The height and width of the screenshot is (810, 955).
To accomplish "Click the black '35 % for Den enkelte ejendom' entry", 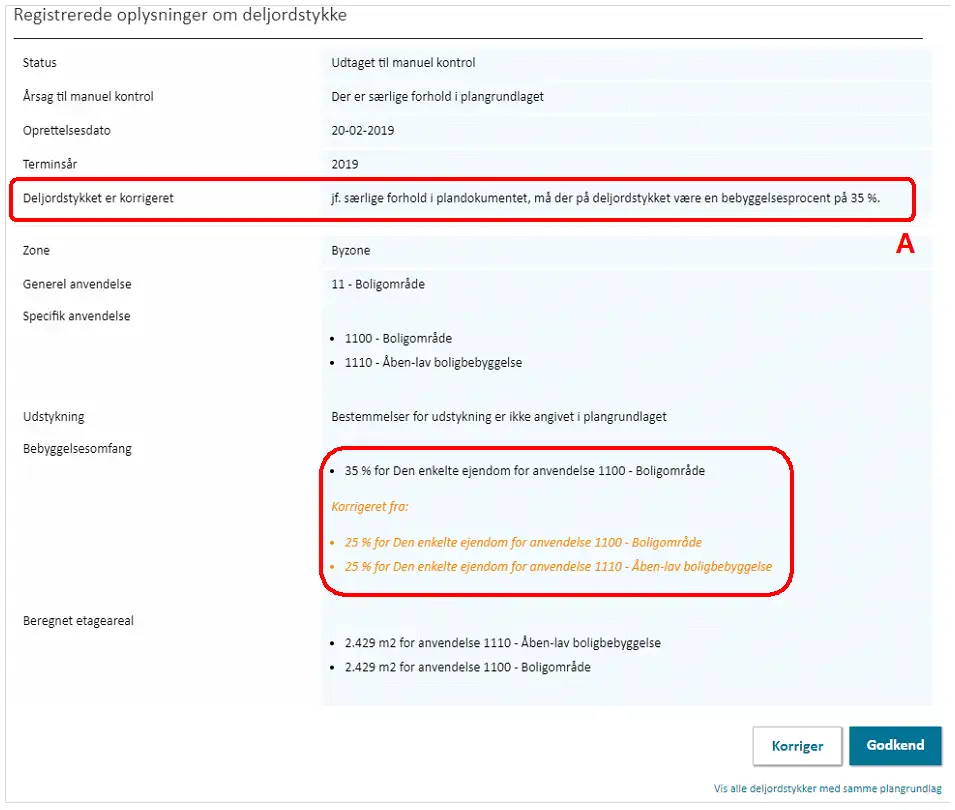I will [524, 470].
